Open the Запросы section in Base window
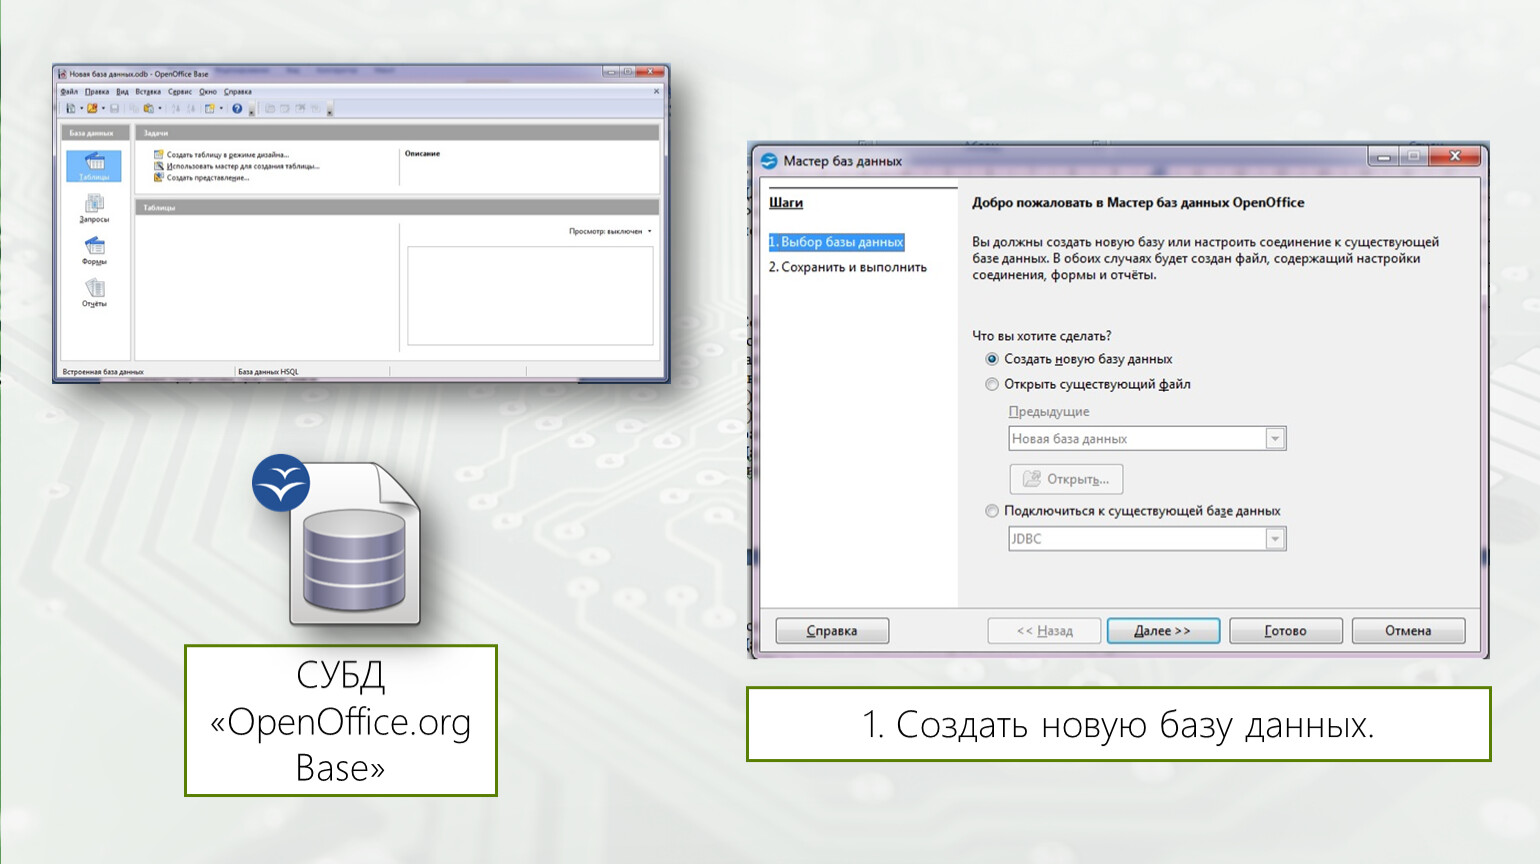 click(94, 208)
